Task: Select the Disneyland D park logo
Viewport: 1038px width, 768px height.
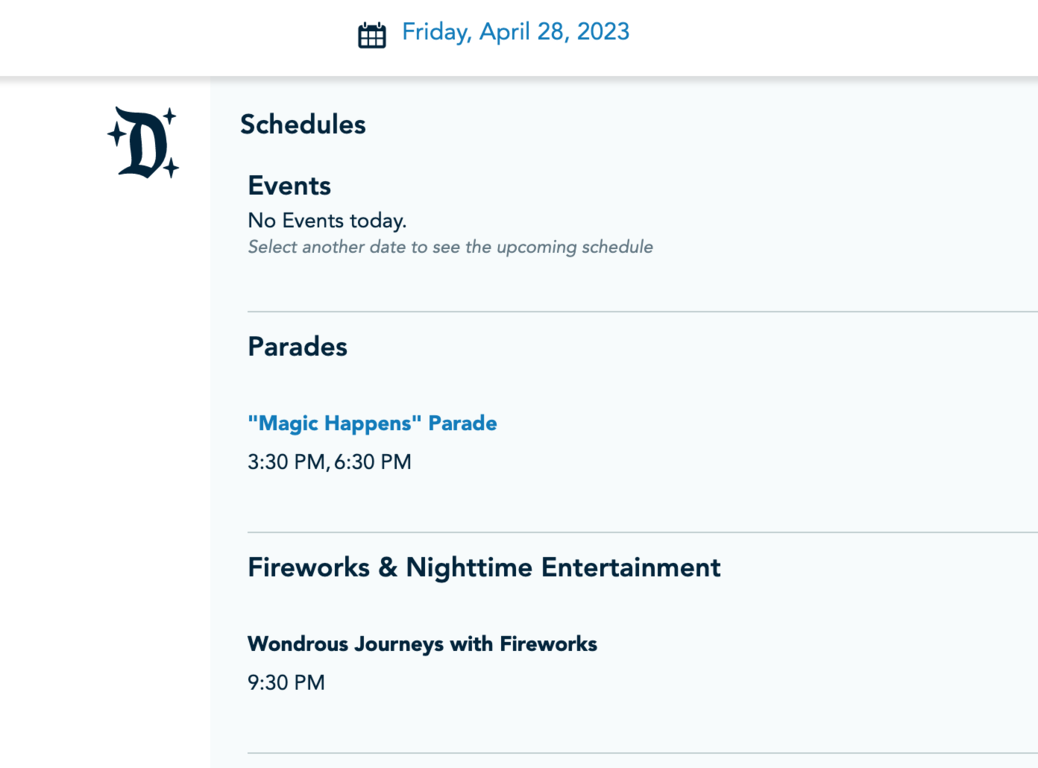Action: click(143, 142)
